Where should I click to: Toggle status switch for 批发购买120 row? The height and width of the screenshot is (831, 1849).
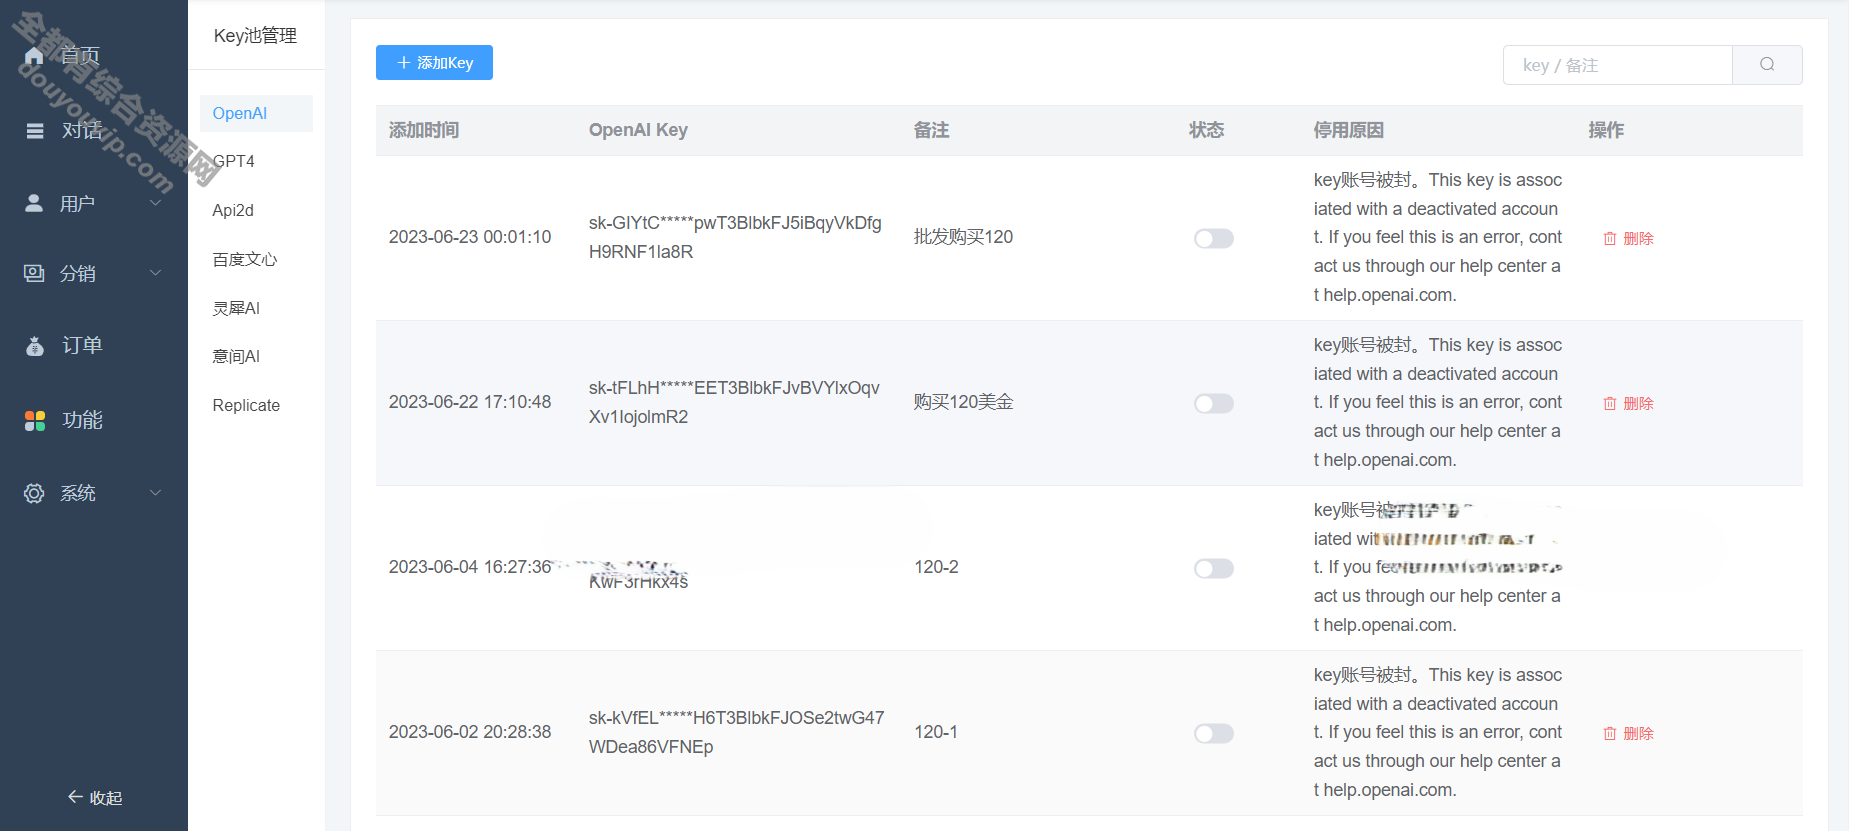coord(1213,238)
